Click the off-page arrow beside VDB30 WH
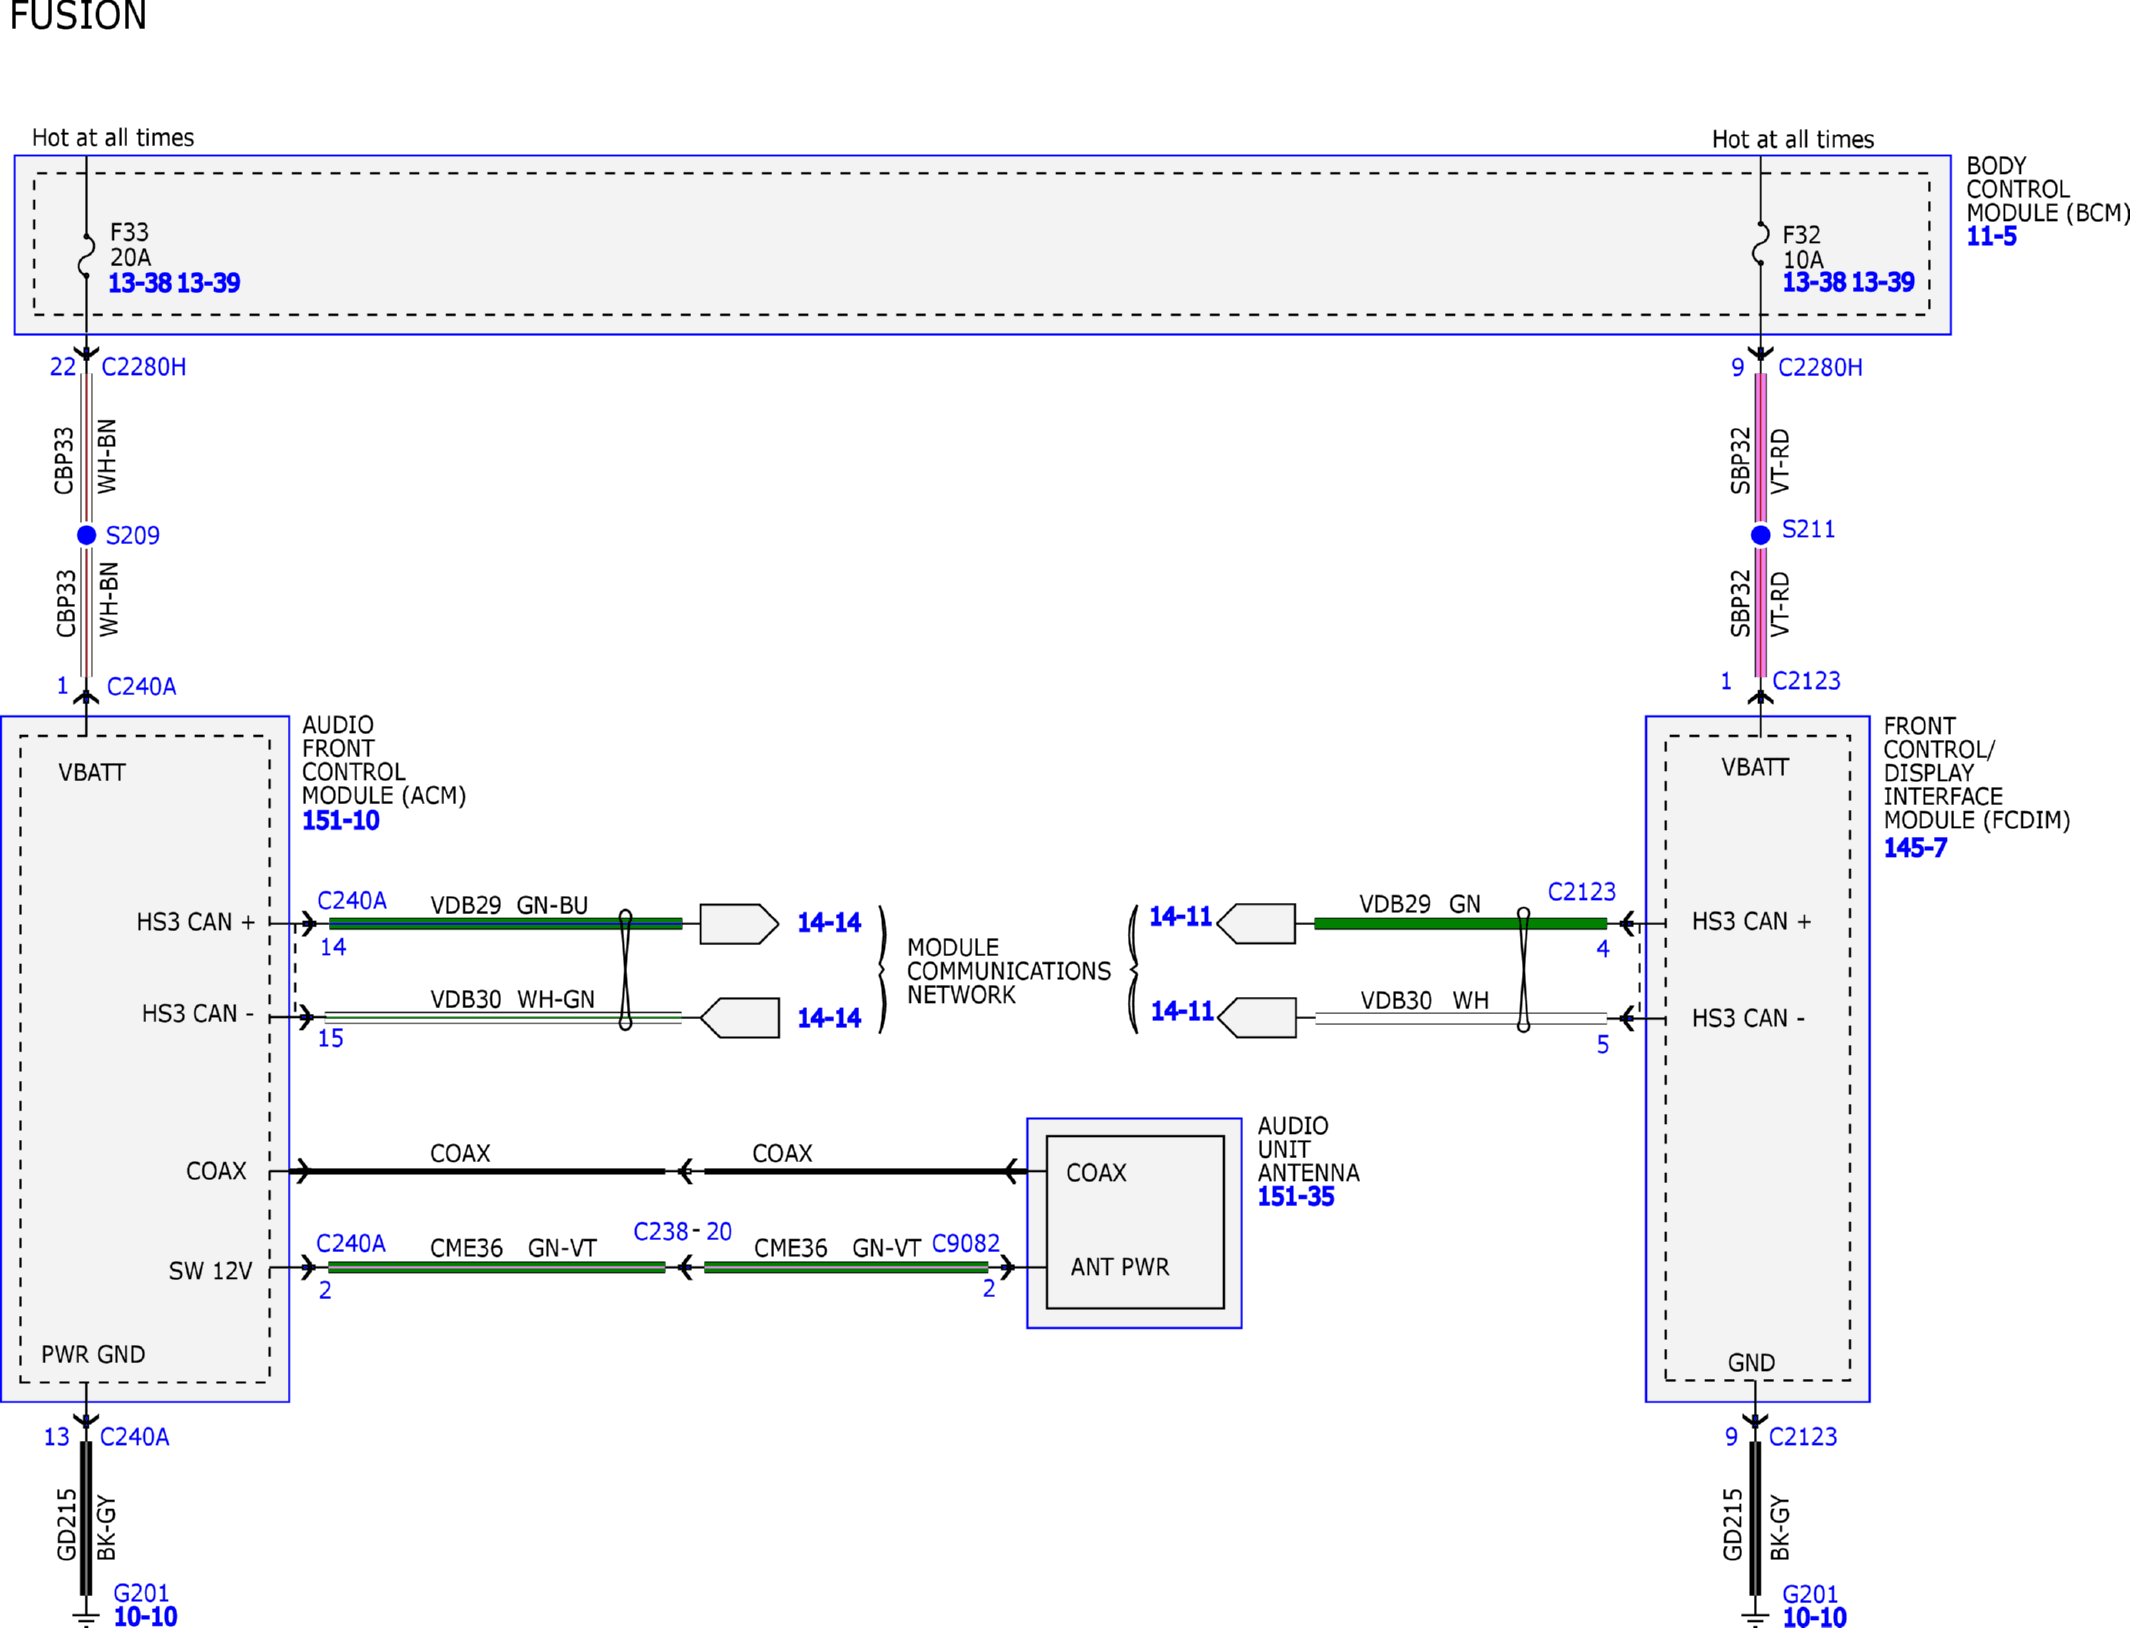The width and height of the screenshot is (2130, 1628). pos(1257,1018)
